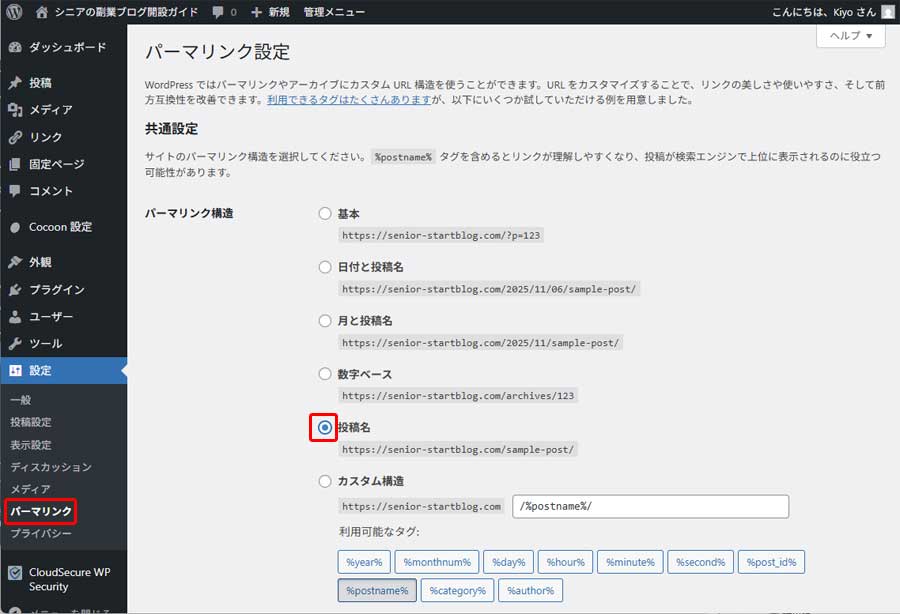This screenshot has height=614, width=900.
Task: Select the 日付と投稿名 option
Action: point(324,266)
